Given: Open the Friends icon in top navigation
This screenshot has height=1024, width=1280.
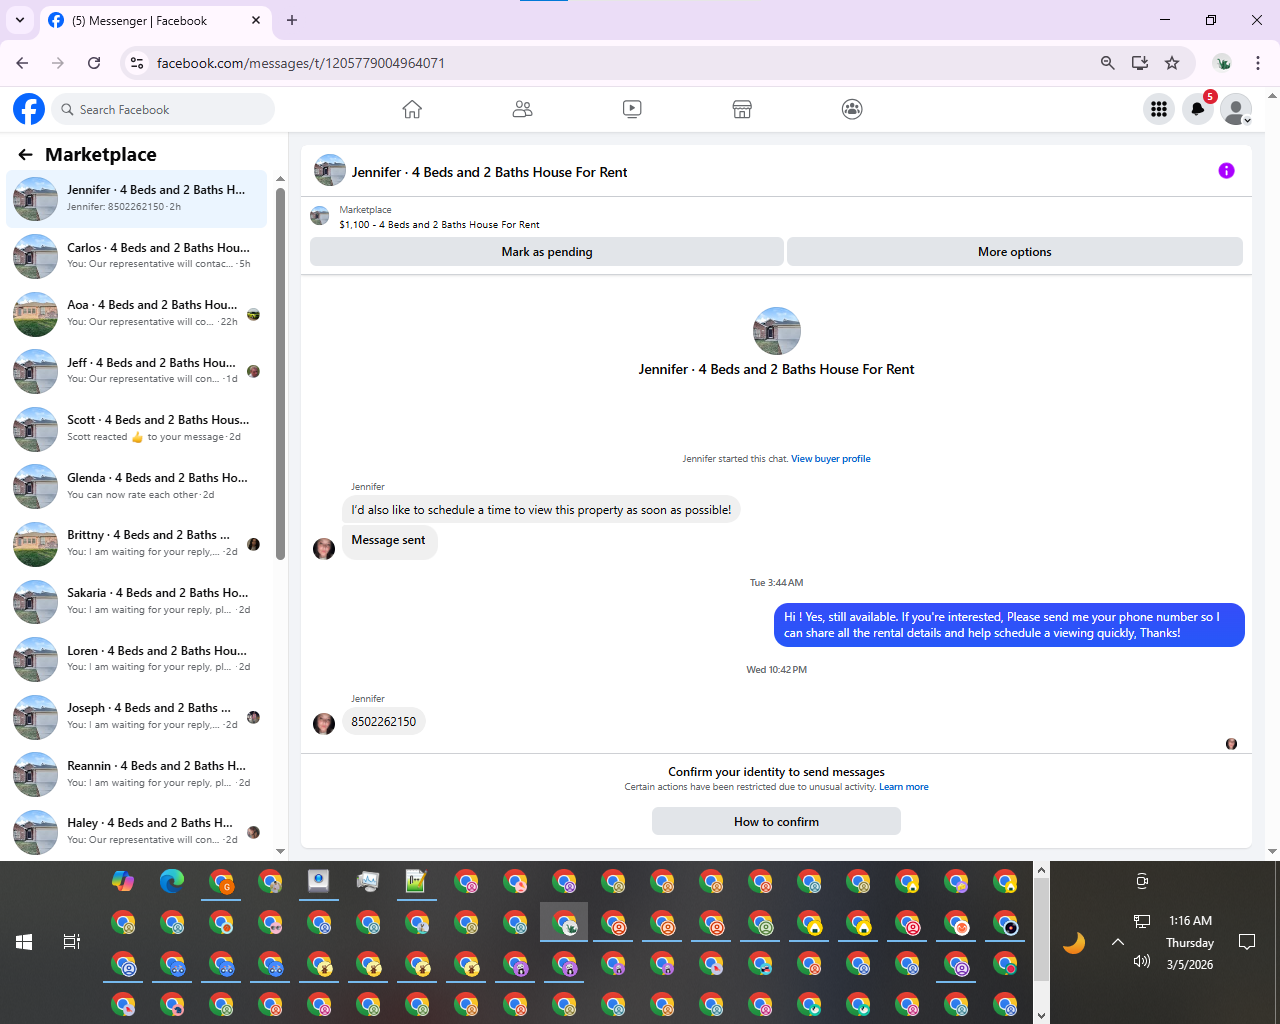Looking at the screenshot, I should 522,109.
